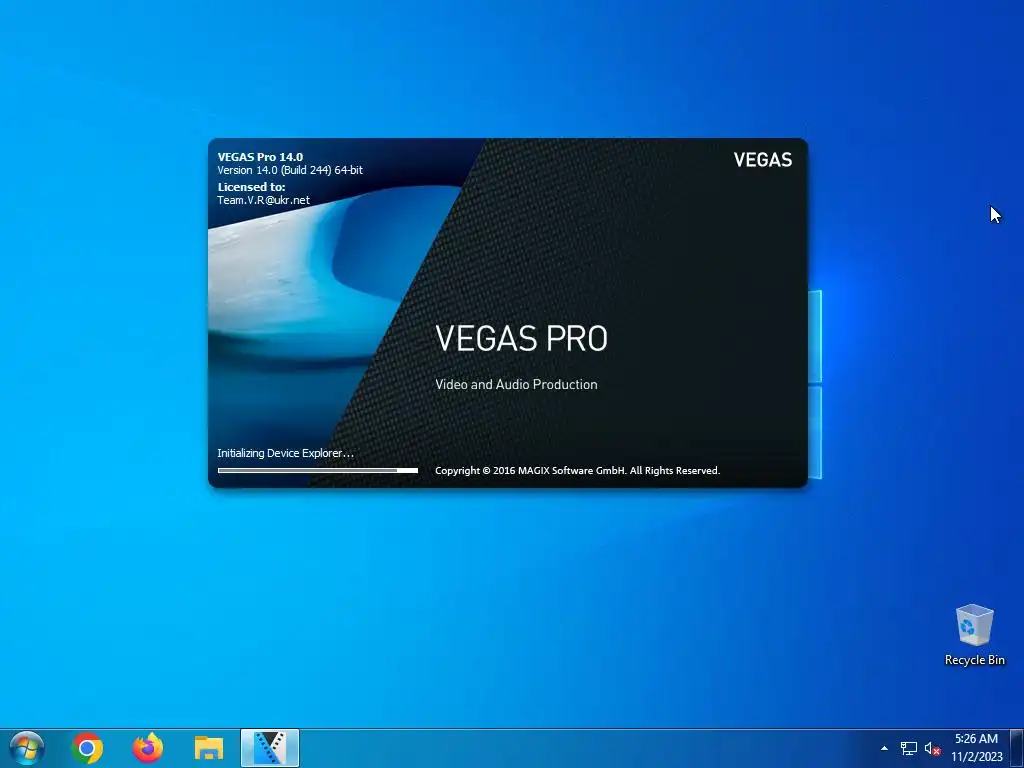Open the Windows Start menu orb

click(x=27, y=748)
